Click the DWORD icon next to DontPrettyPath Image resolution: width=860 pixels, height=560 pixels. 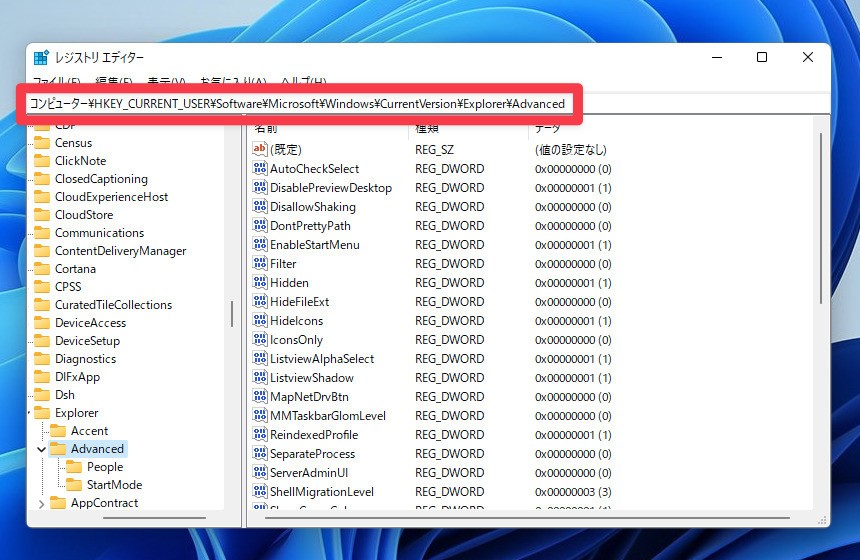click(259, 225)
